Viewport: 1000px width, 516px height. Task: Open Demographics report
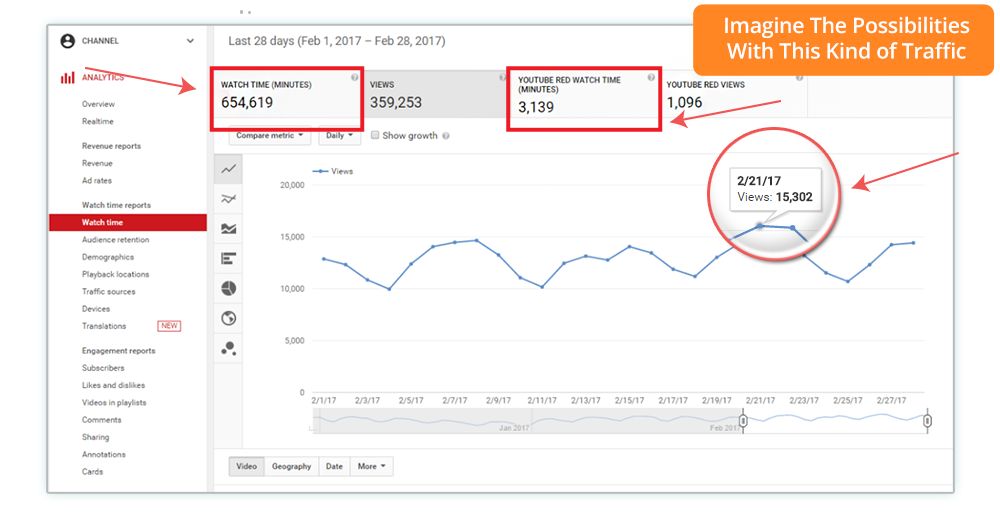pos(108,257)
